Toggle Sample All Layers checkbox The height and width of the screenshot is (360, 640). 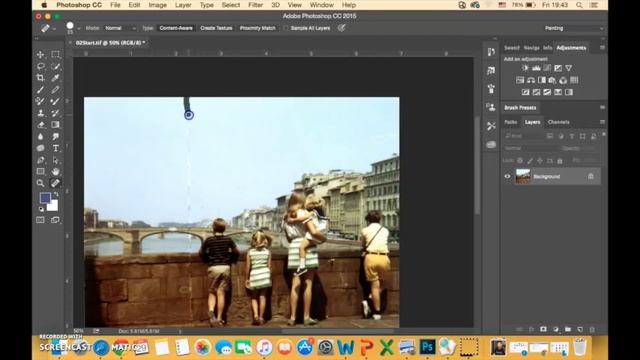click(x=286, y=28)
